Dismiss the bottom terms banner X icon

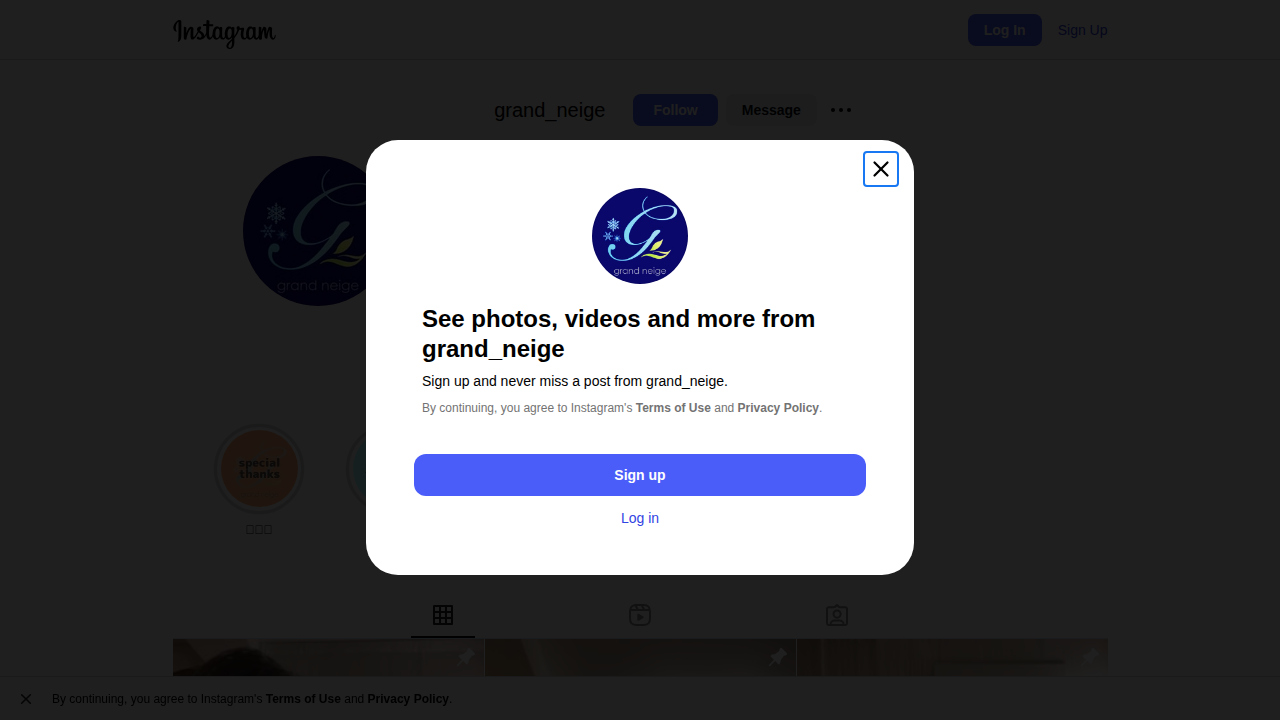pos(26,699)
